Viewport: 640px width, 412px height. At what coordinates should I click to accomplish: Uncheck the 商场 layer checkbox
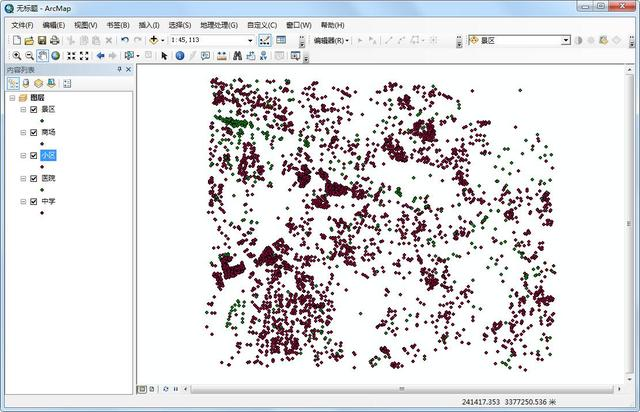point(34,132)
